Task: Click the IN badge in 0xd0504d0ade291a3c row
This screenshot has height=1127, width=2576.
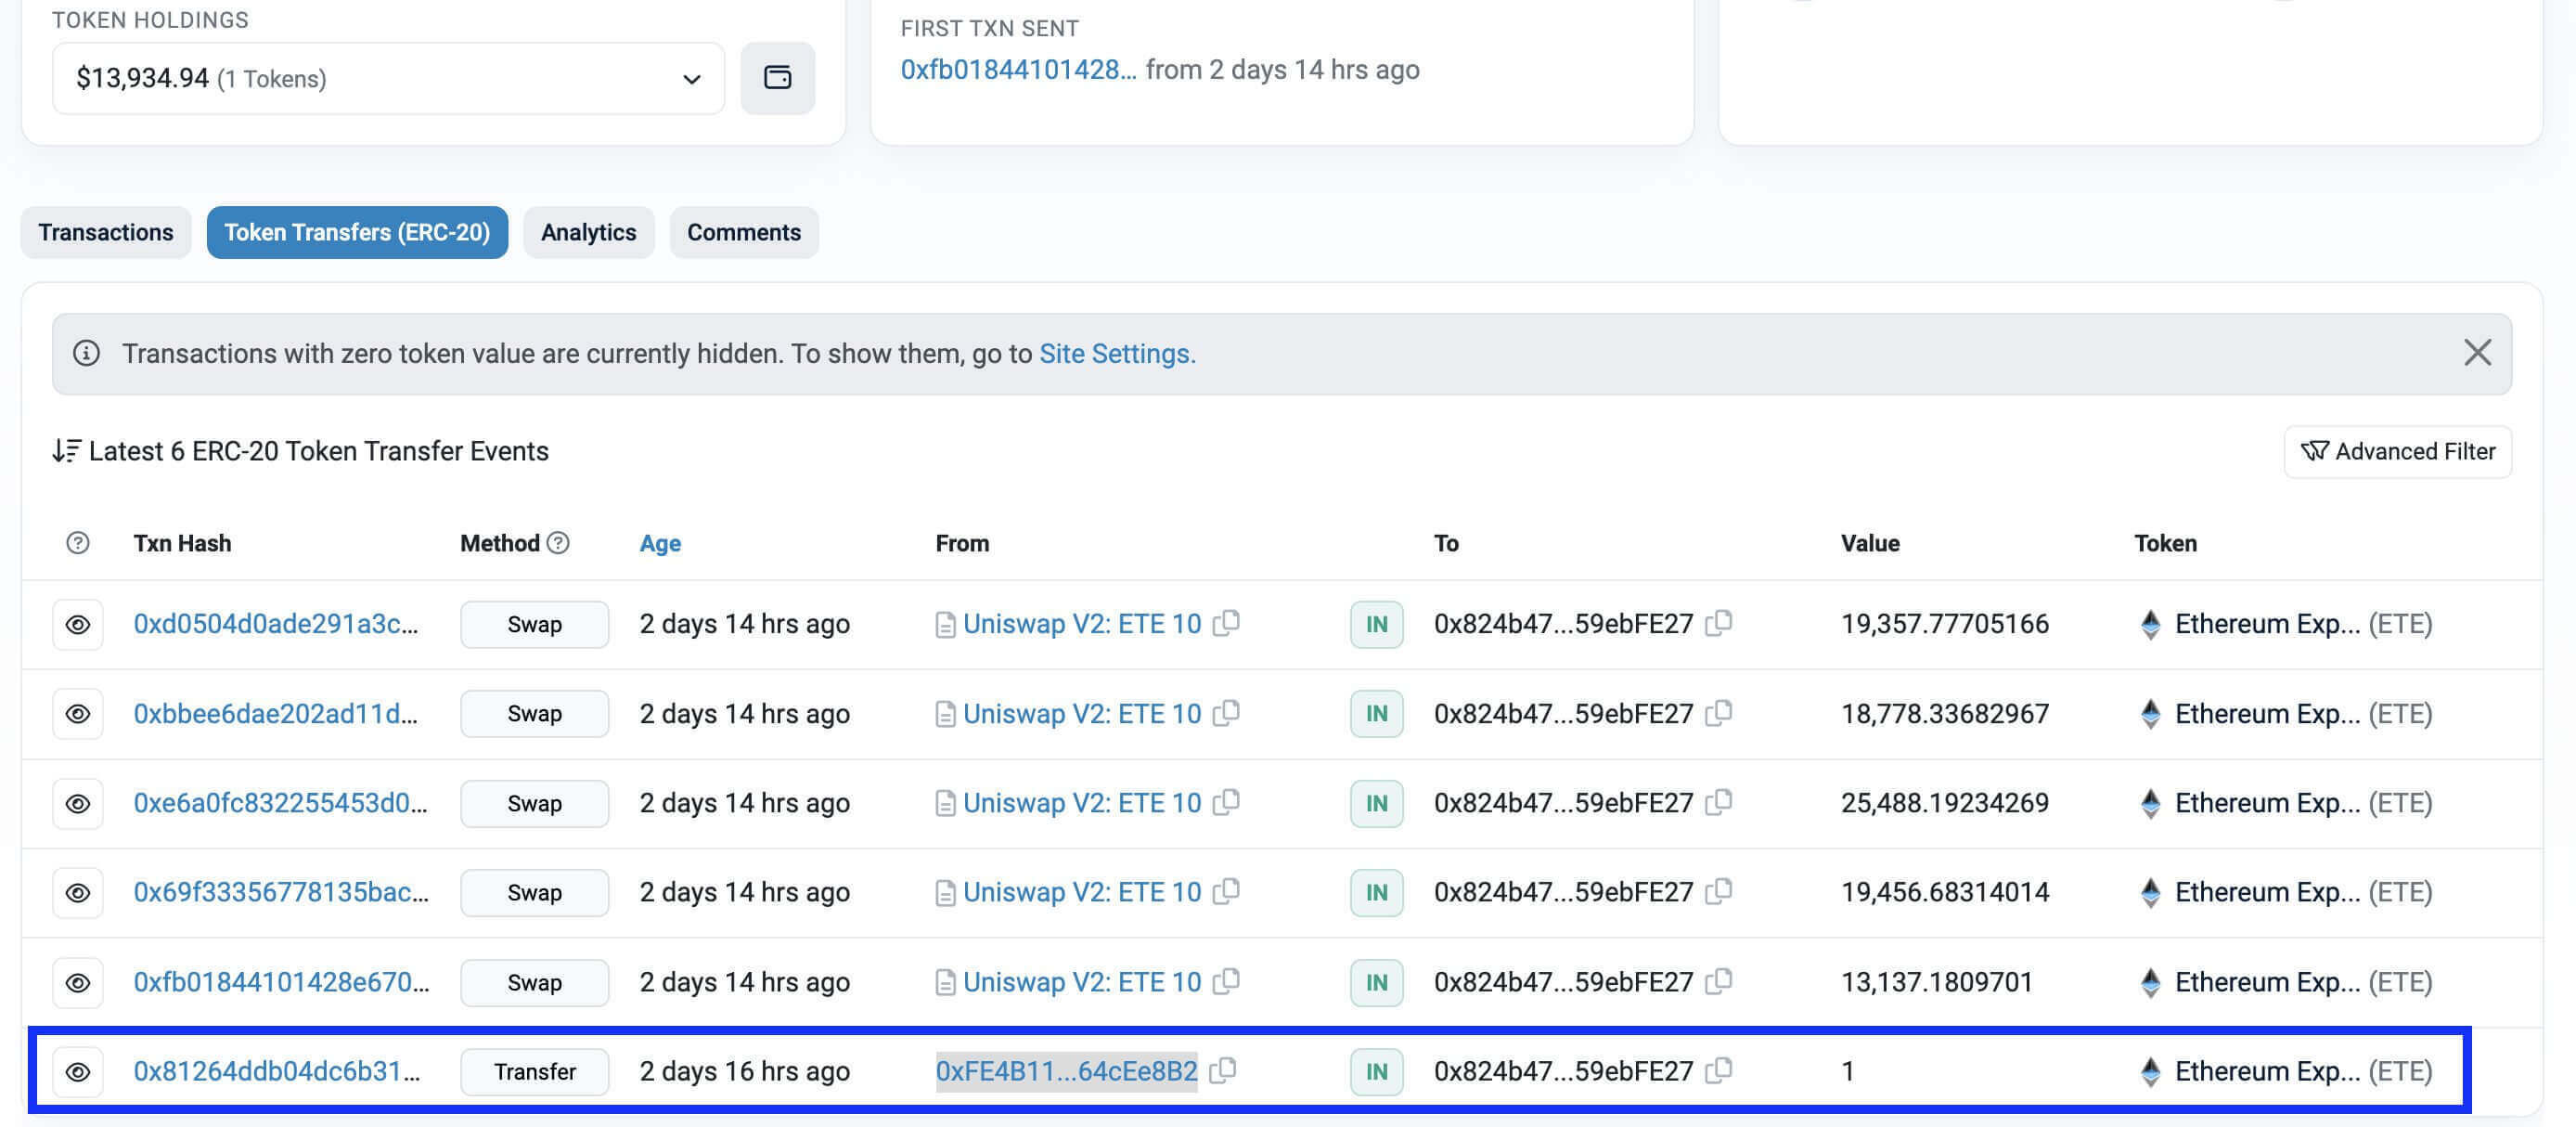Action: tap(1376, 625)
